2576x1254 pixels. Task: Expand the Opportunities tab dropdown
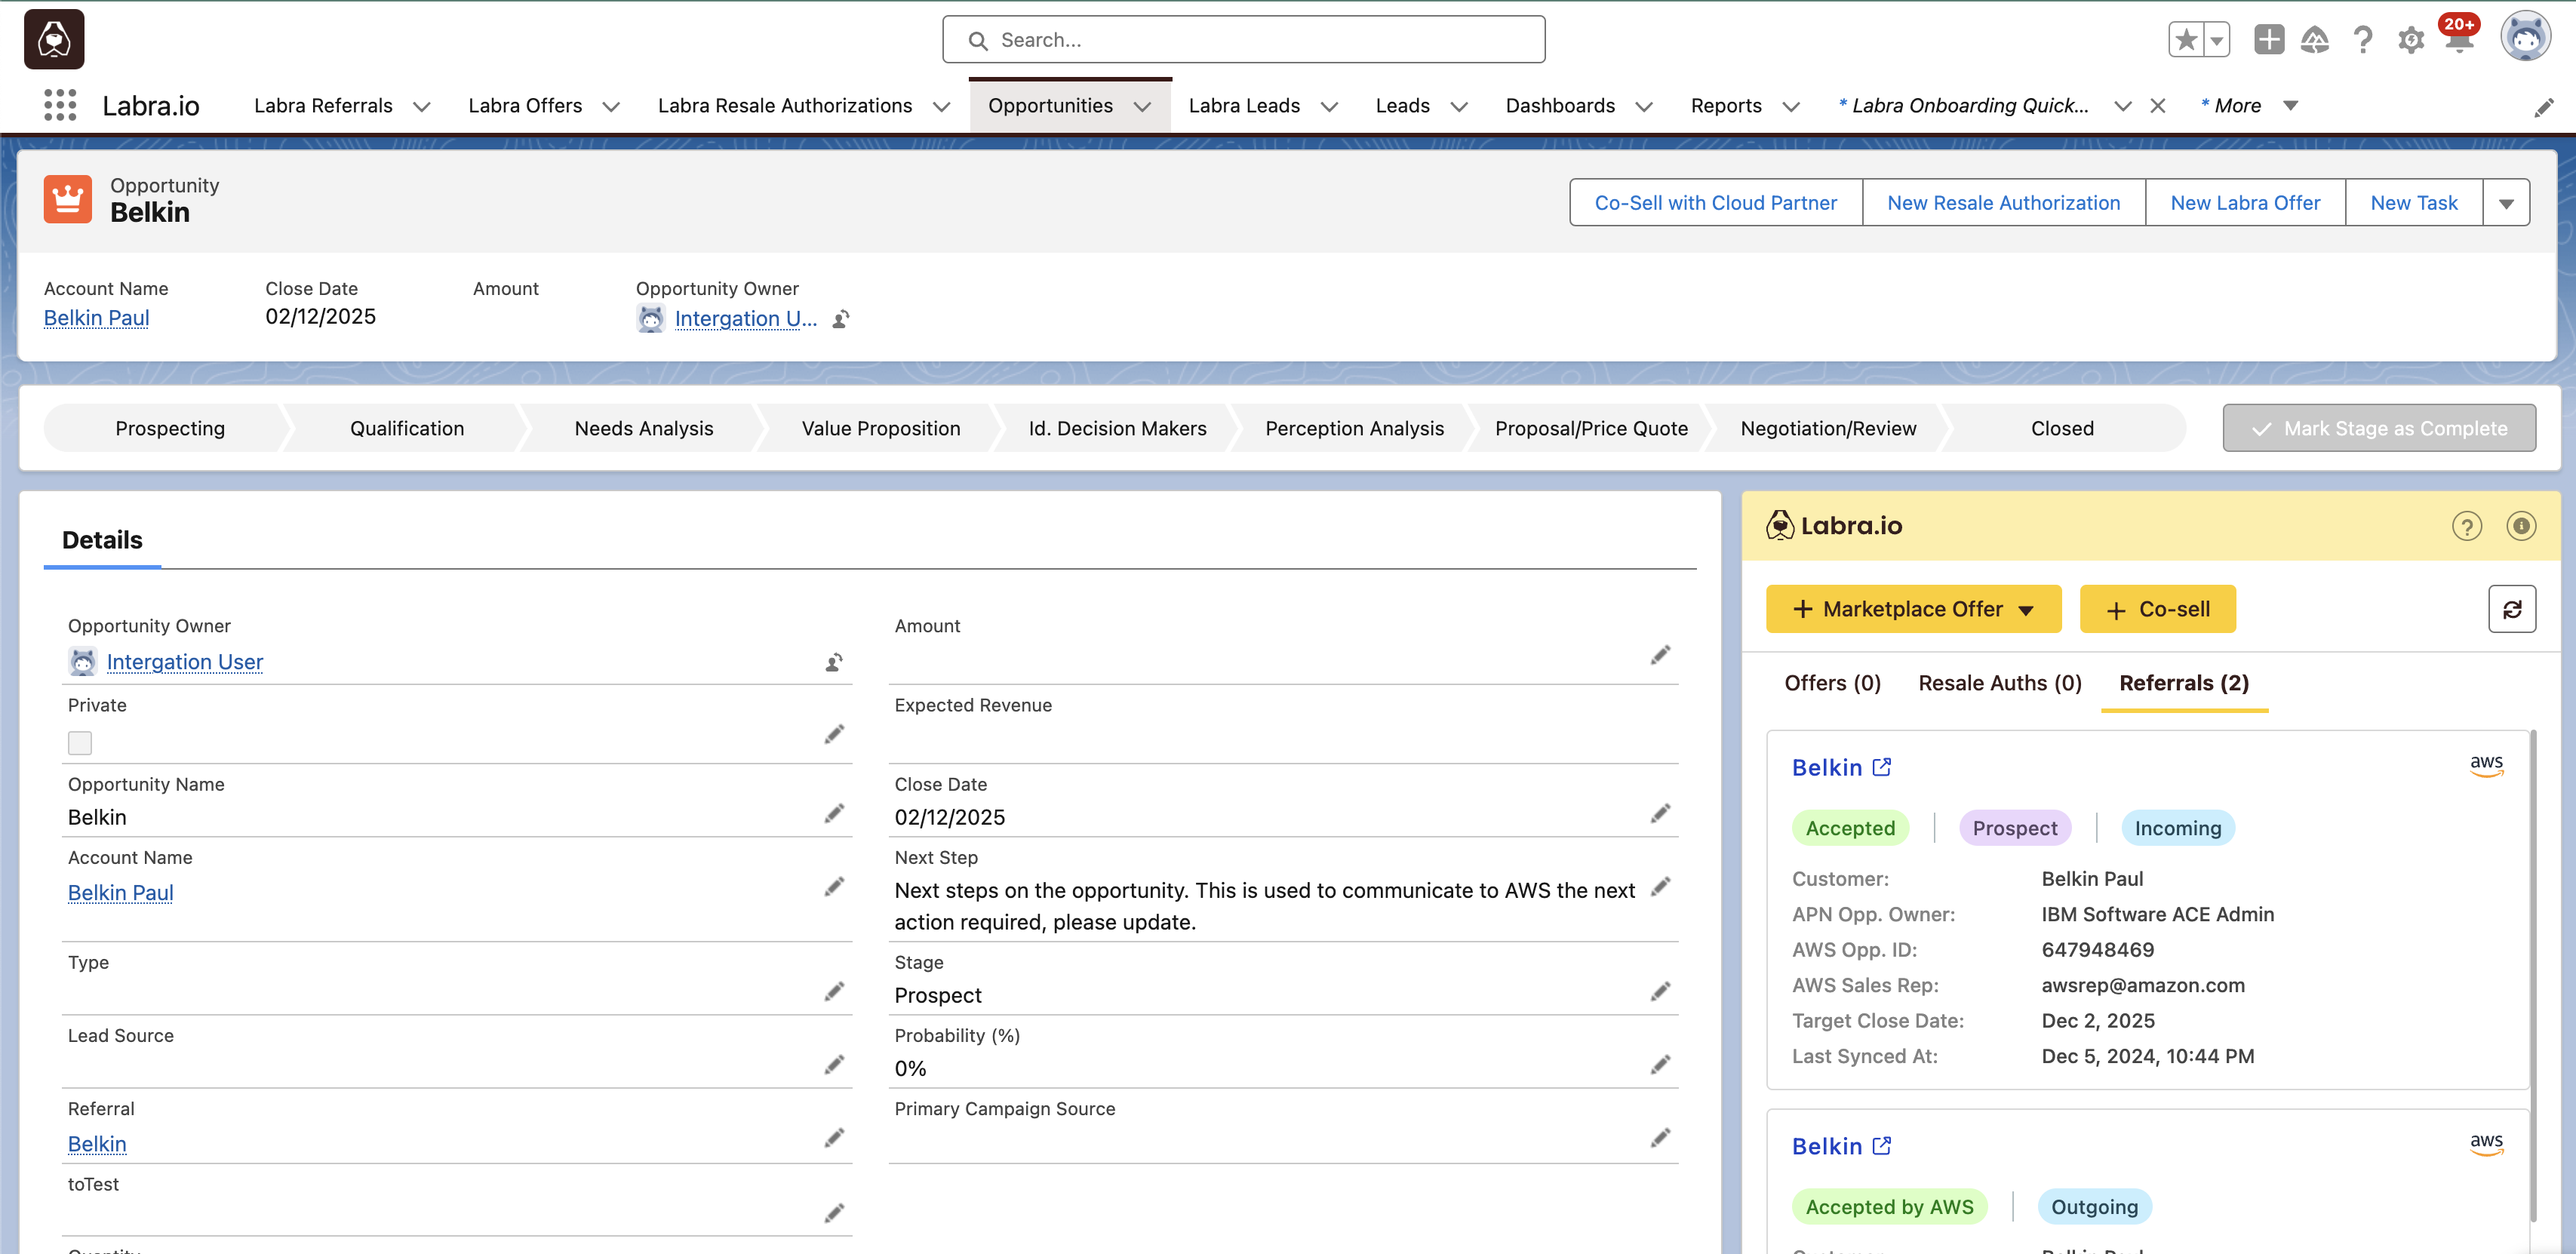[1144, 106]
